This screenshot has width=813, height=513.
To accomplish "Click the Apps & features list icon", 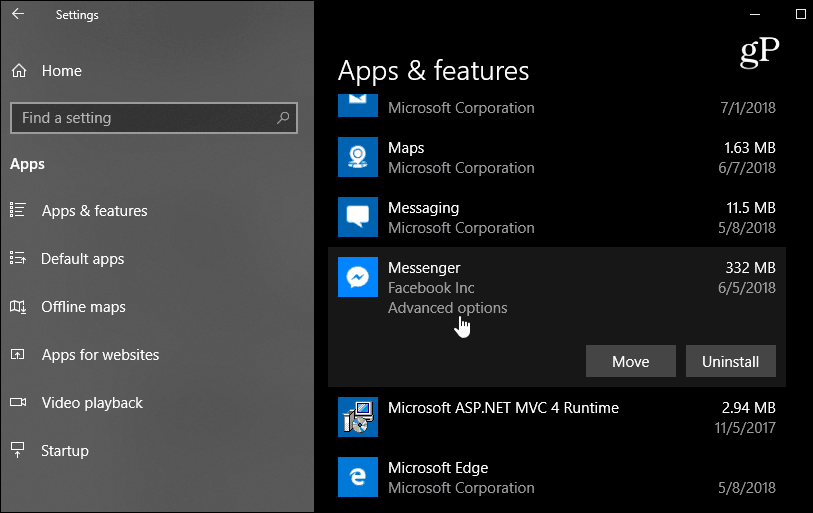I will coord(18,210).
